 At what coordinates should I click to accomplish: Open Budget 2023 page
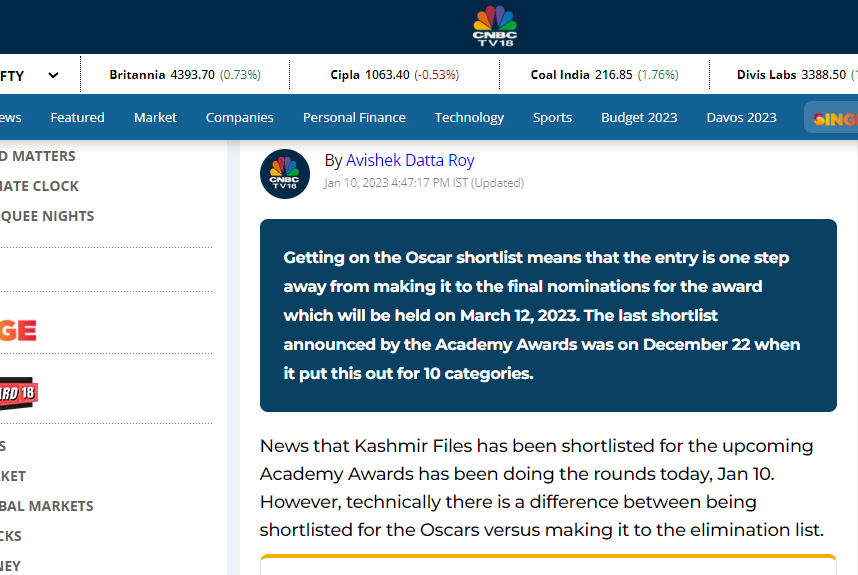point(639,117)
